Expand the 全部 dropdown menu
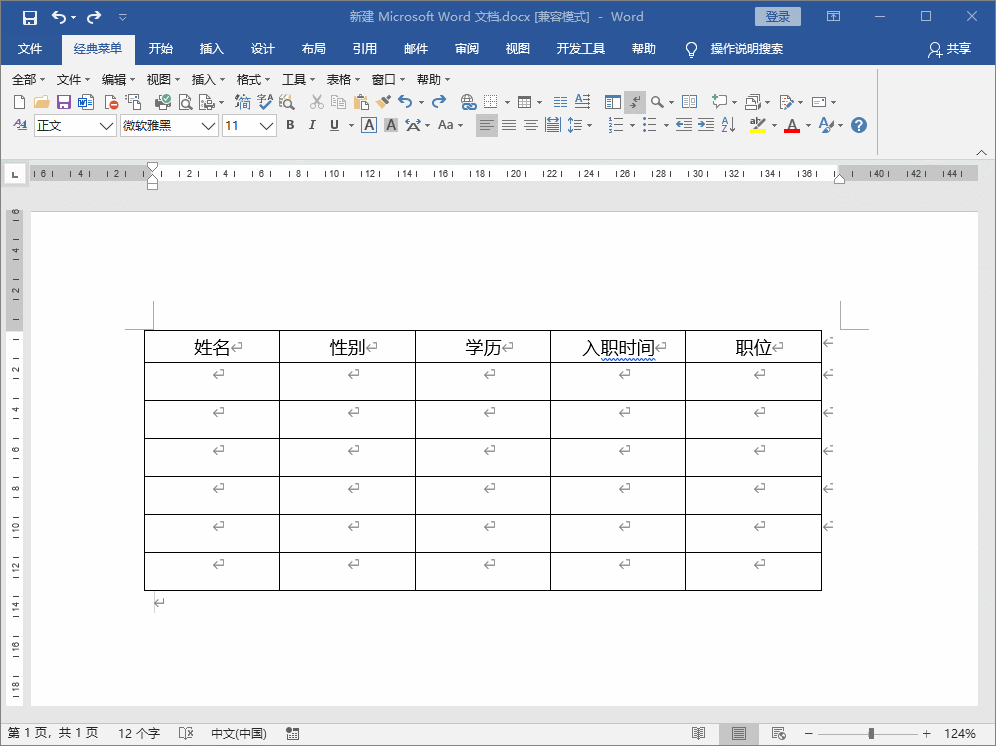Screen dimensions: 996x746 pyautogui.click(x=29, y=79)
